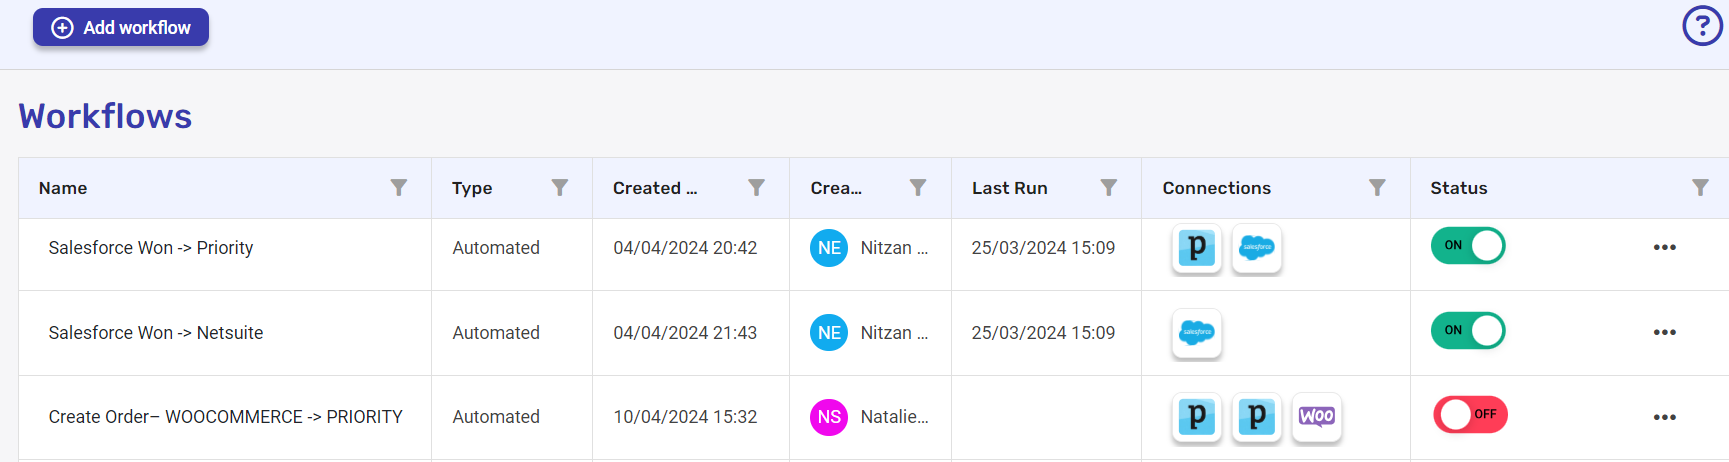Open filter dropdown for Connections column
This screenshot has width=1729, height=462.
tap(1377, 188)
